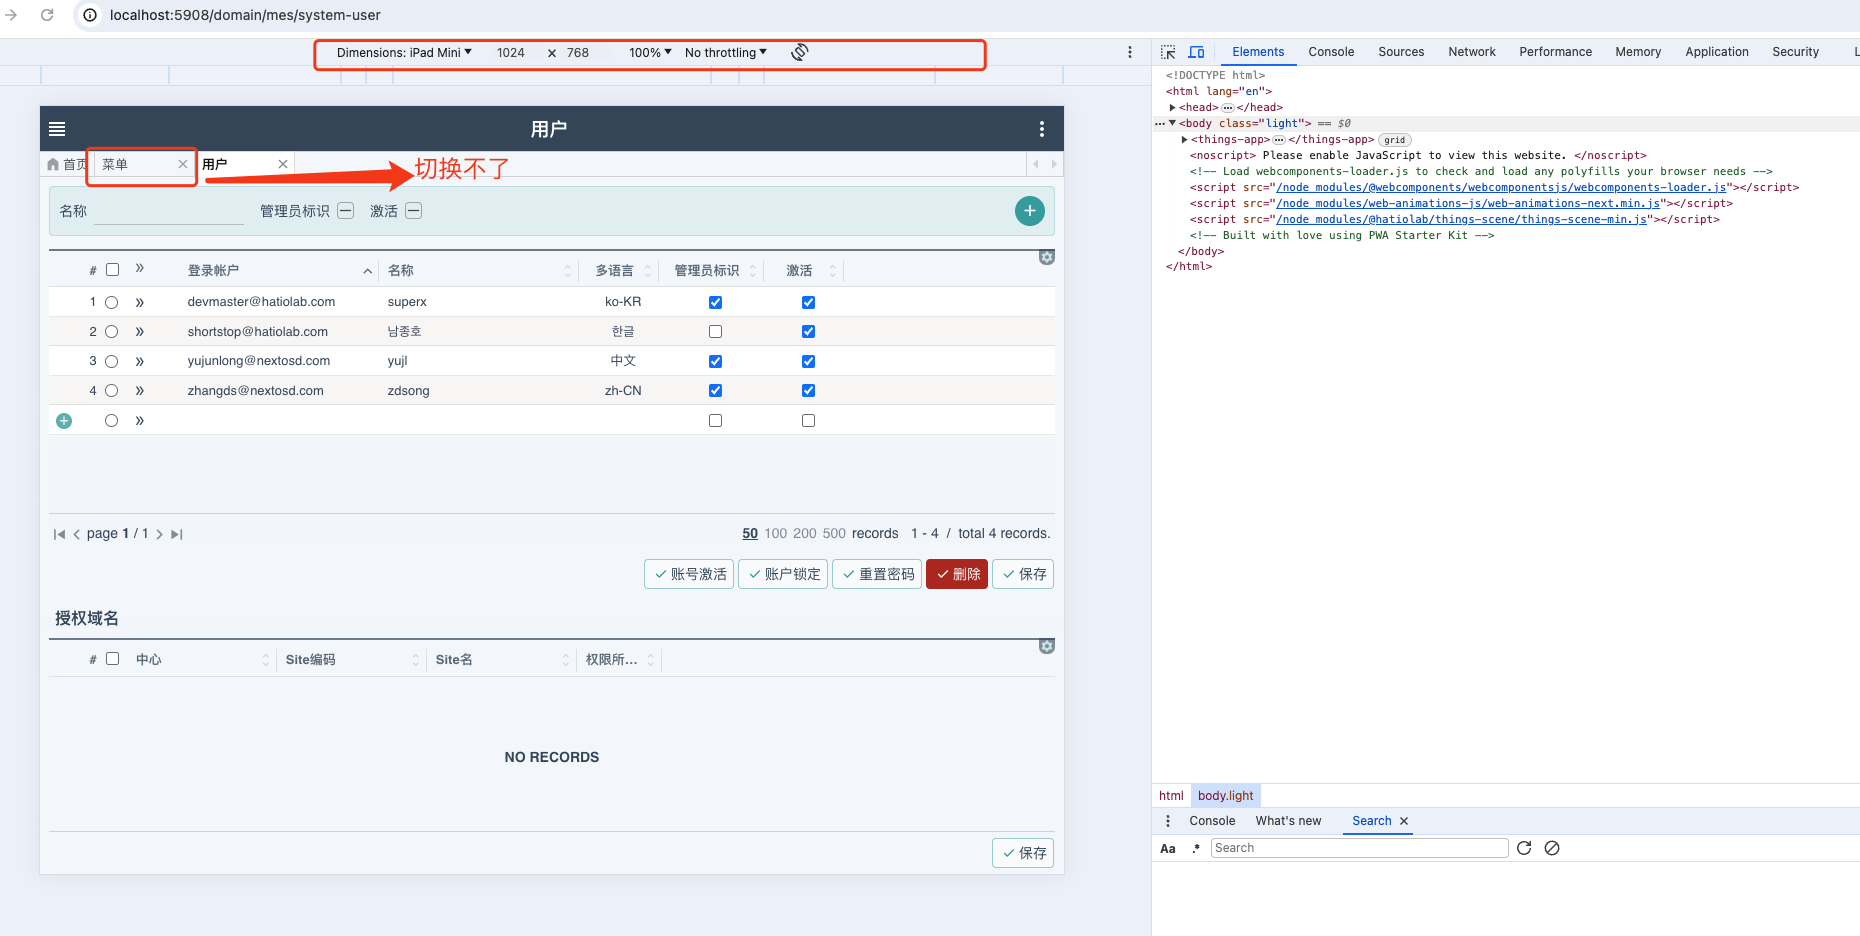Open the hamburger navigation menu
Screen dimensions: 1860x936
[57, 129]
